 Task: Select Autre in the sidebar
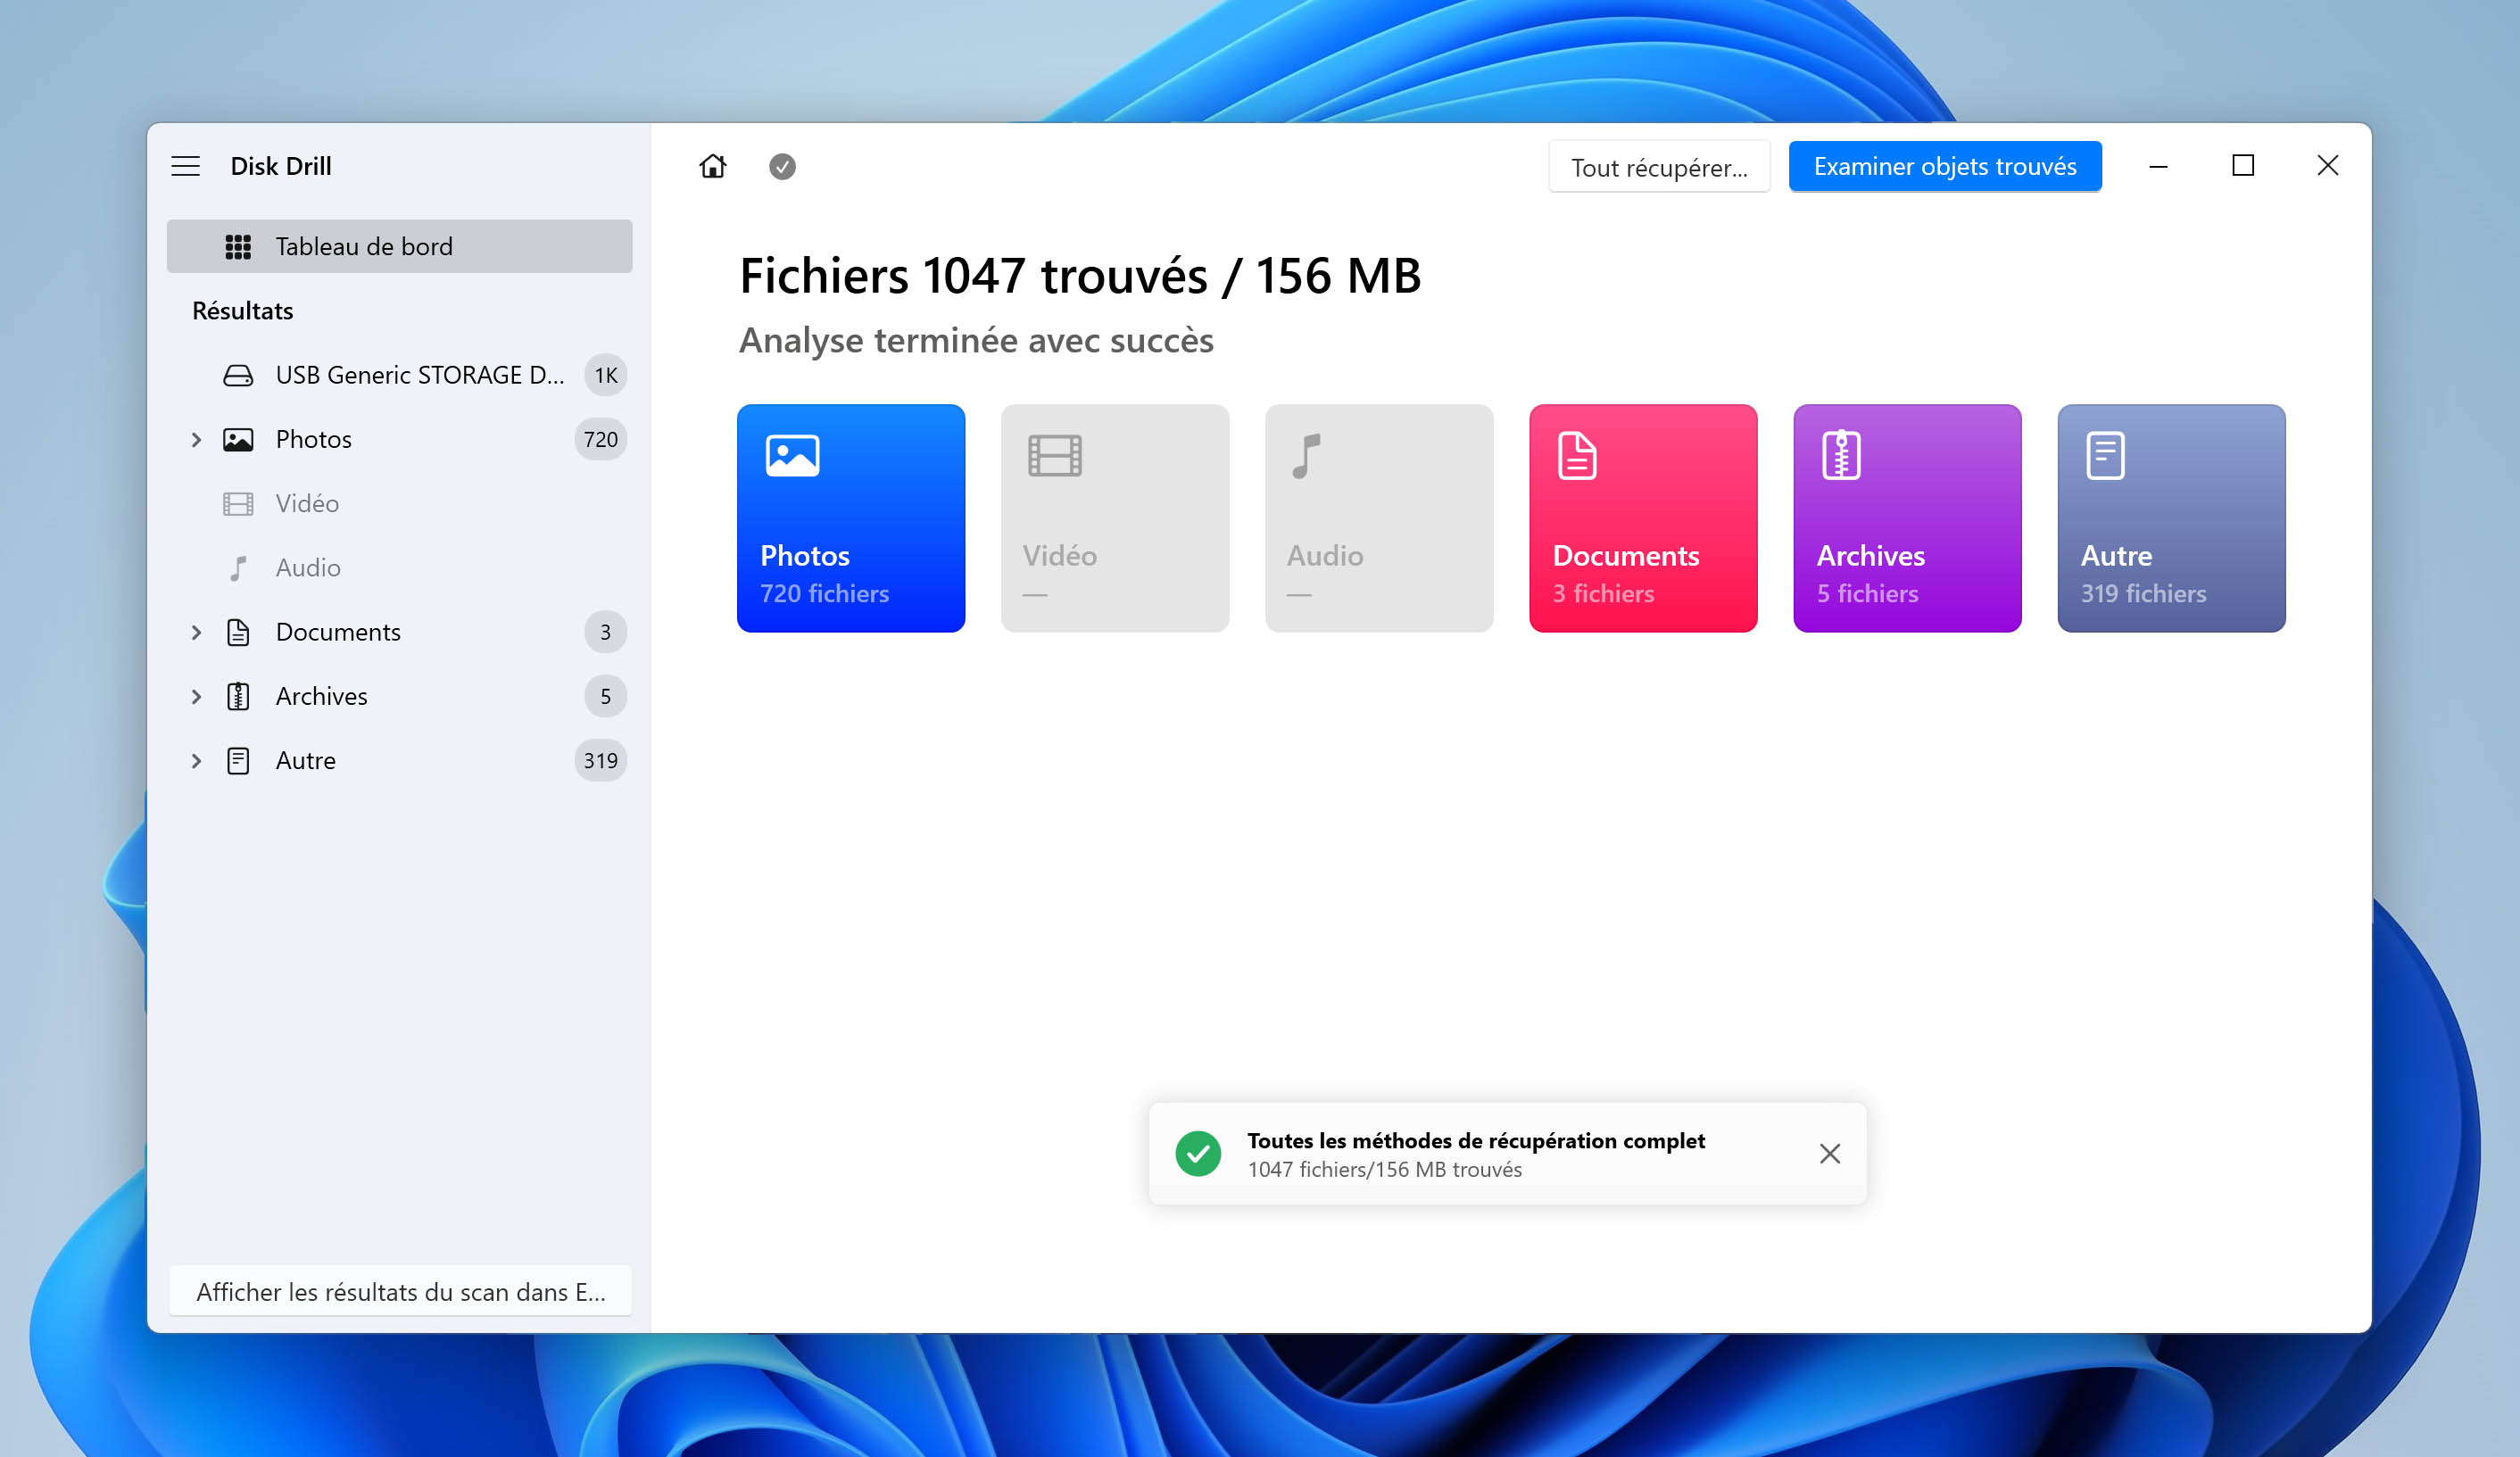[x=305, y=759]
